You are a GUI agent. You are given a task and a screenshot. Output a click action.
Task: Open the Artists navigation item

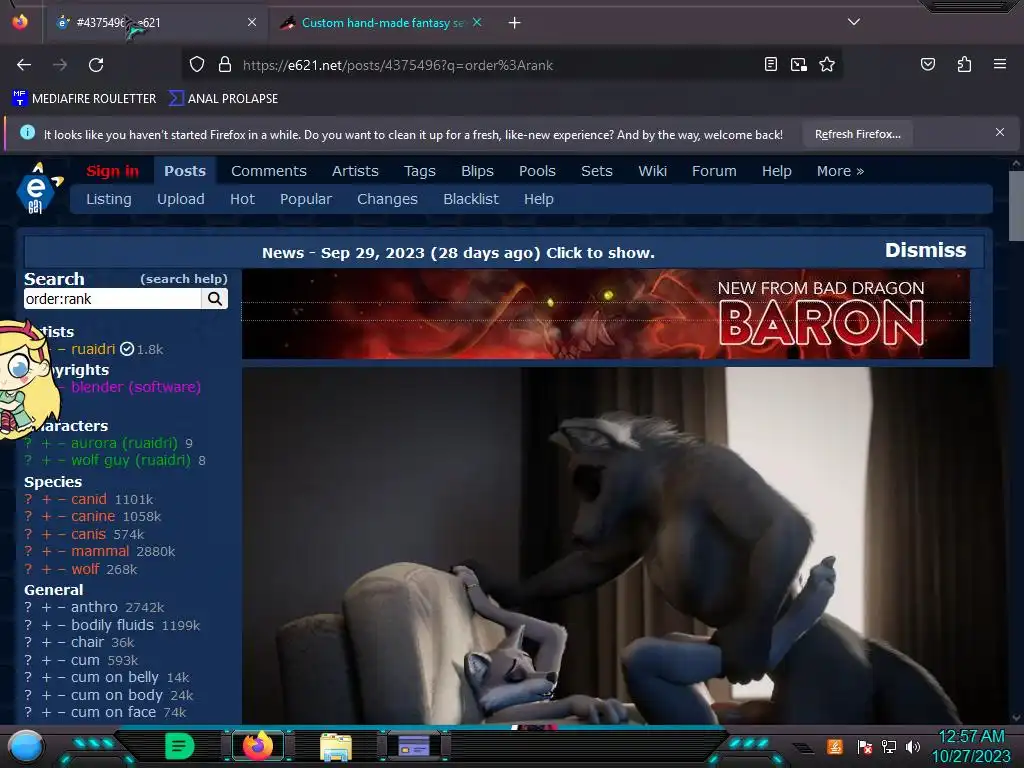pyautogui.click(x=355, y=171)
